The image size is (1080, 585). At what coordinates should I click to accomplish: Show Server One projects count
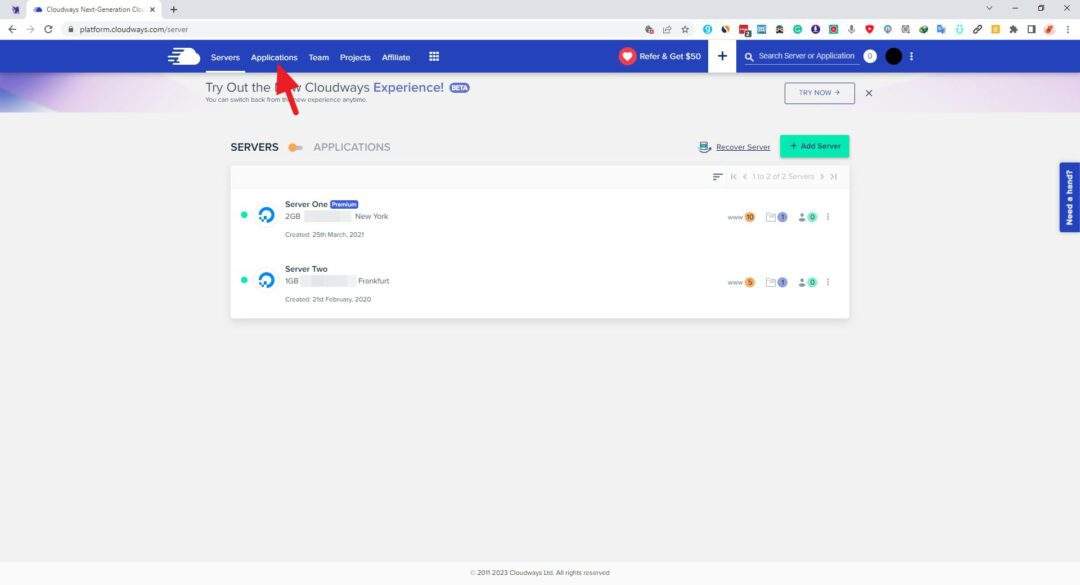click(776, 217)
